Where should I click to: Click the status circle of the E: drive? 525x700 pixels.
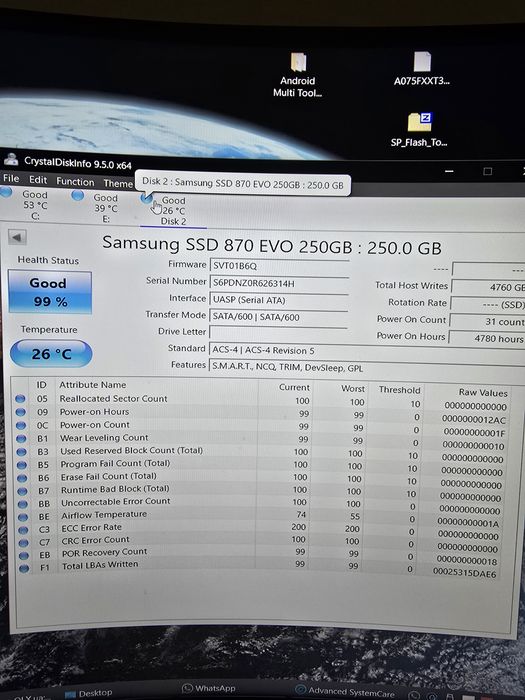tap(78, 195)
